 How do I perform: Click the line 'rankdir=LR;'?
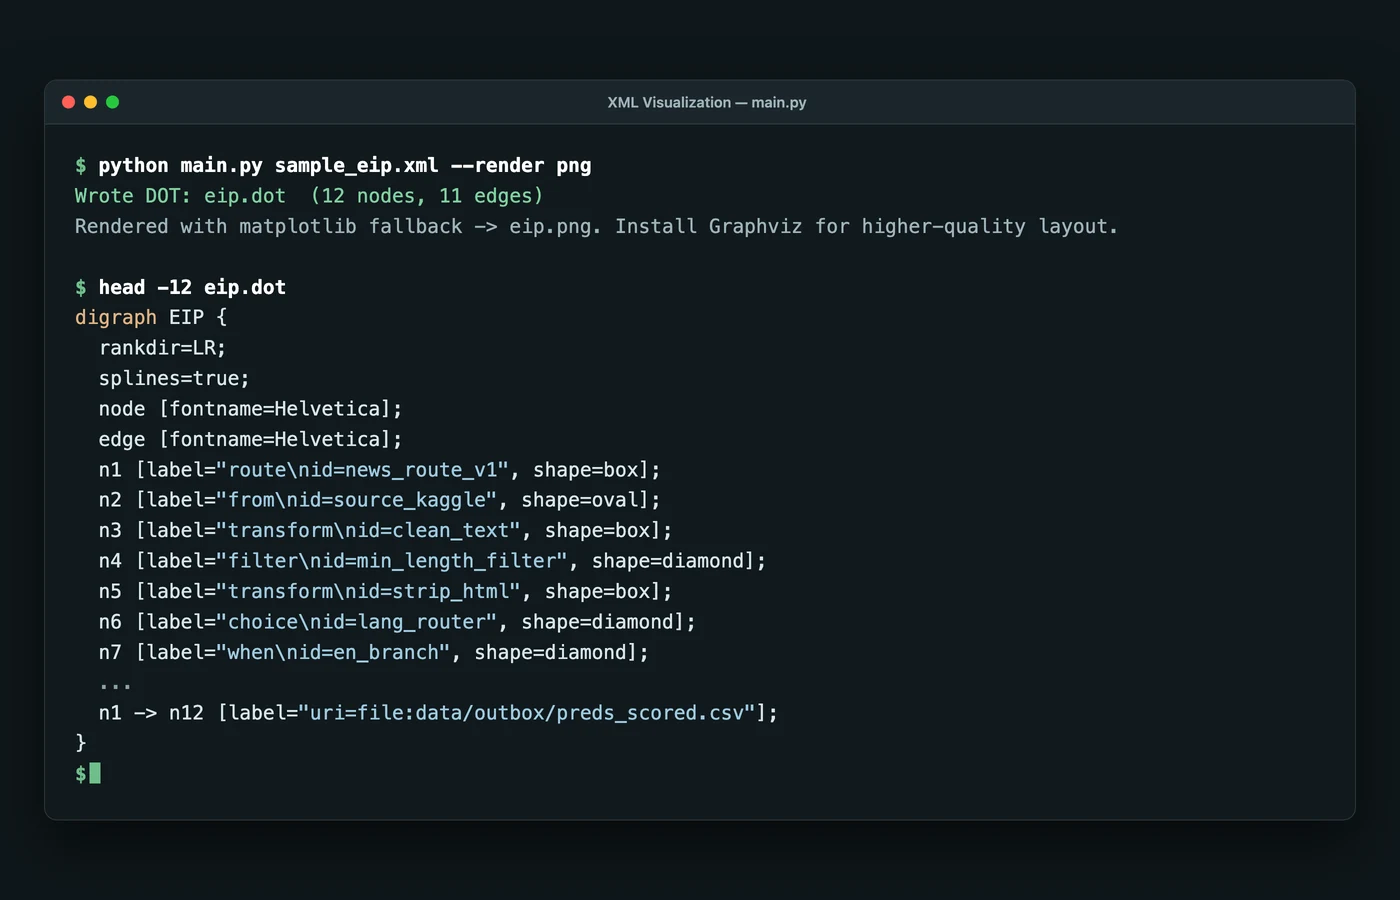click(162, 348)
